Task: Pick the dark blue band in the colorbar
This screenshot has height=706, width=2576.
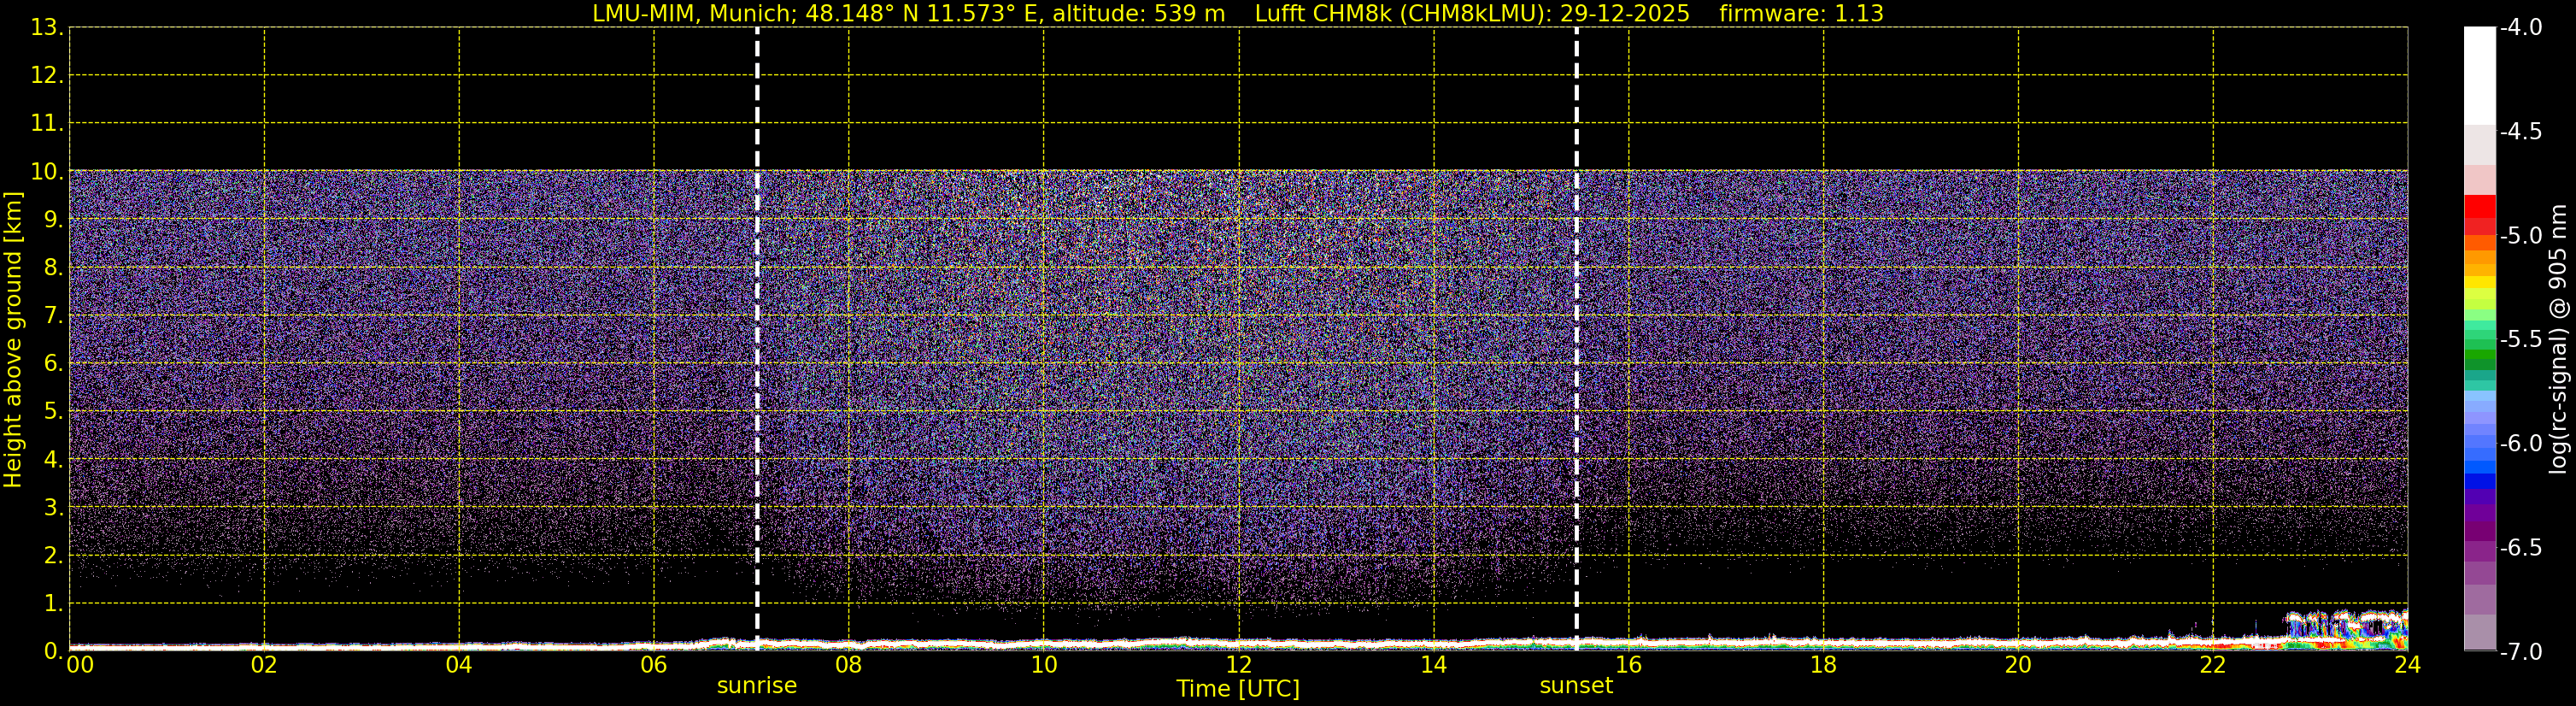Action: (2479, 482)
